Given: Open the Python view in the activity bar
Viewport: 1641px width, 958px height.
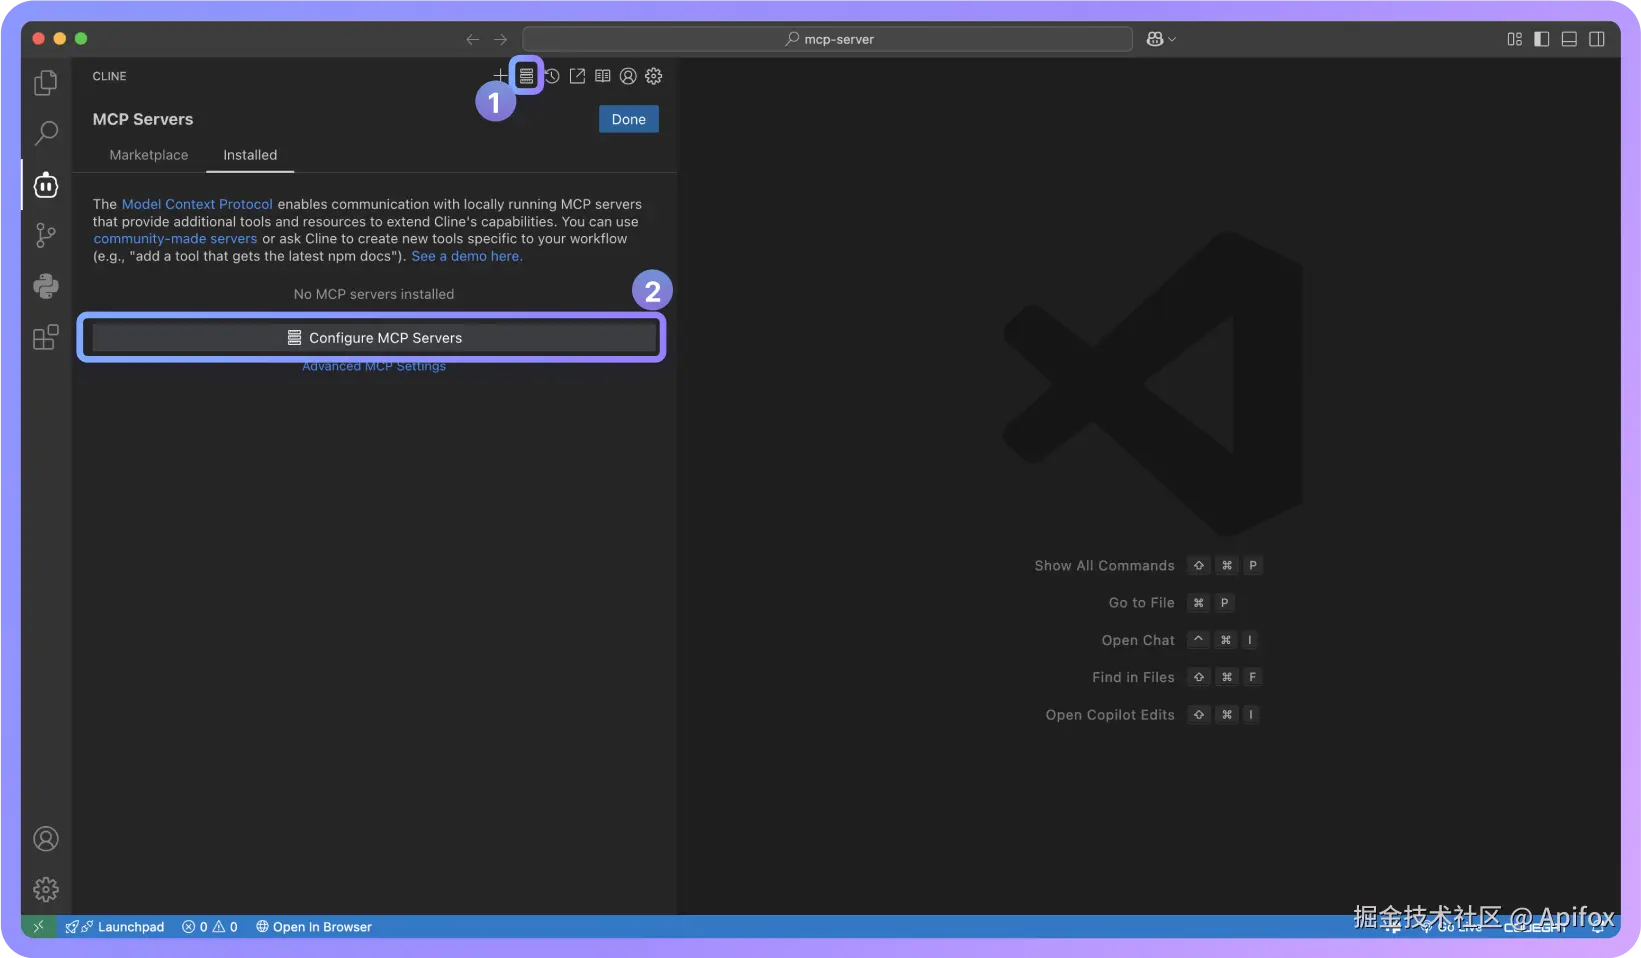Looking at the screenshot, I should pyautogui.click(x=46, y=286).
